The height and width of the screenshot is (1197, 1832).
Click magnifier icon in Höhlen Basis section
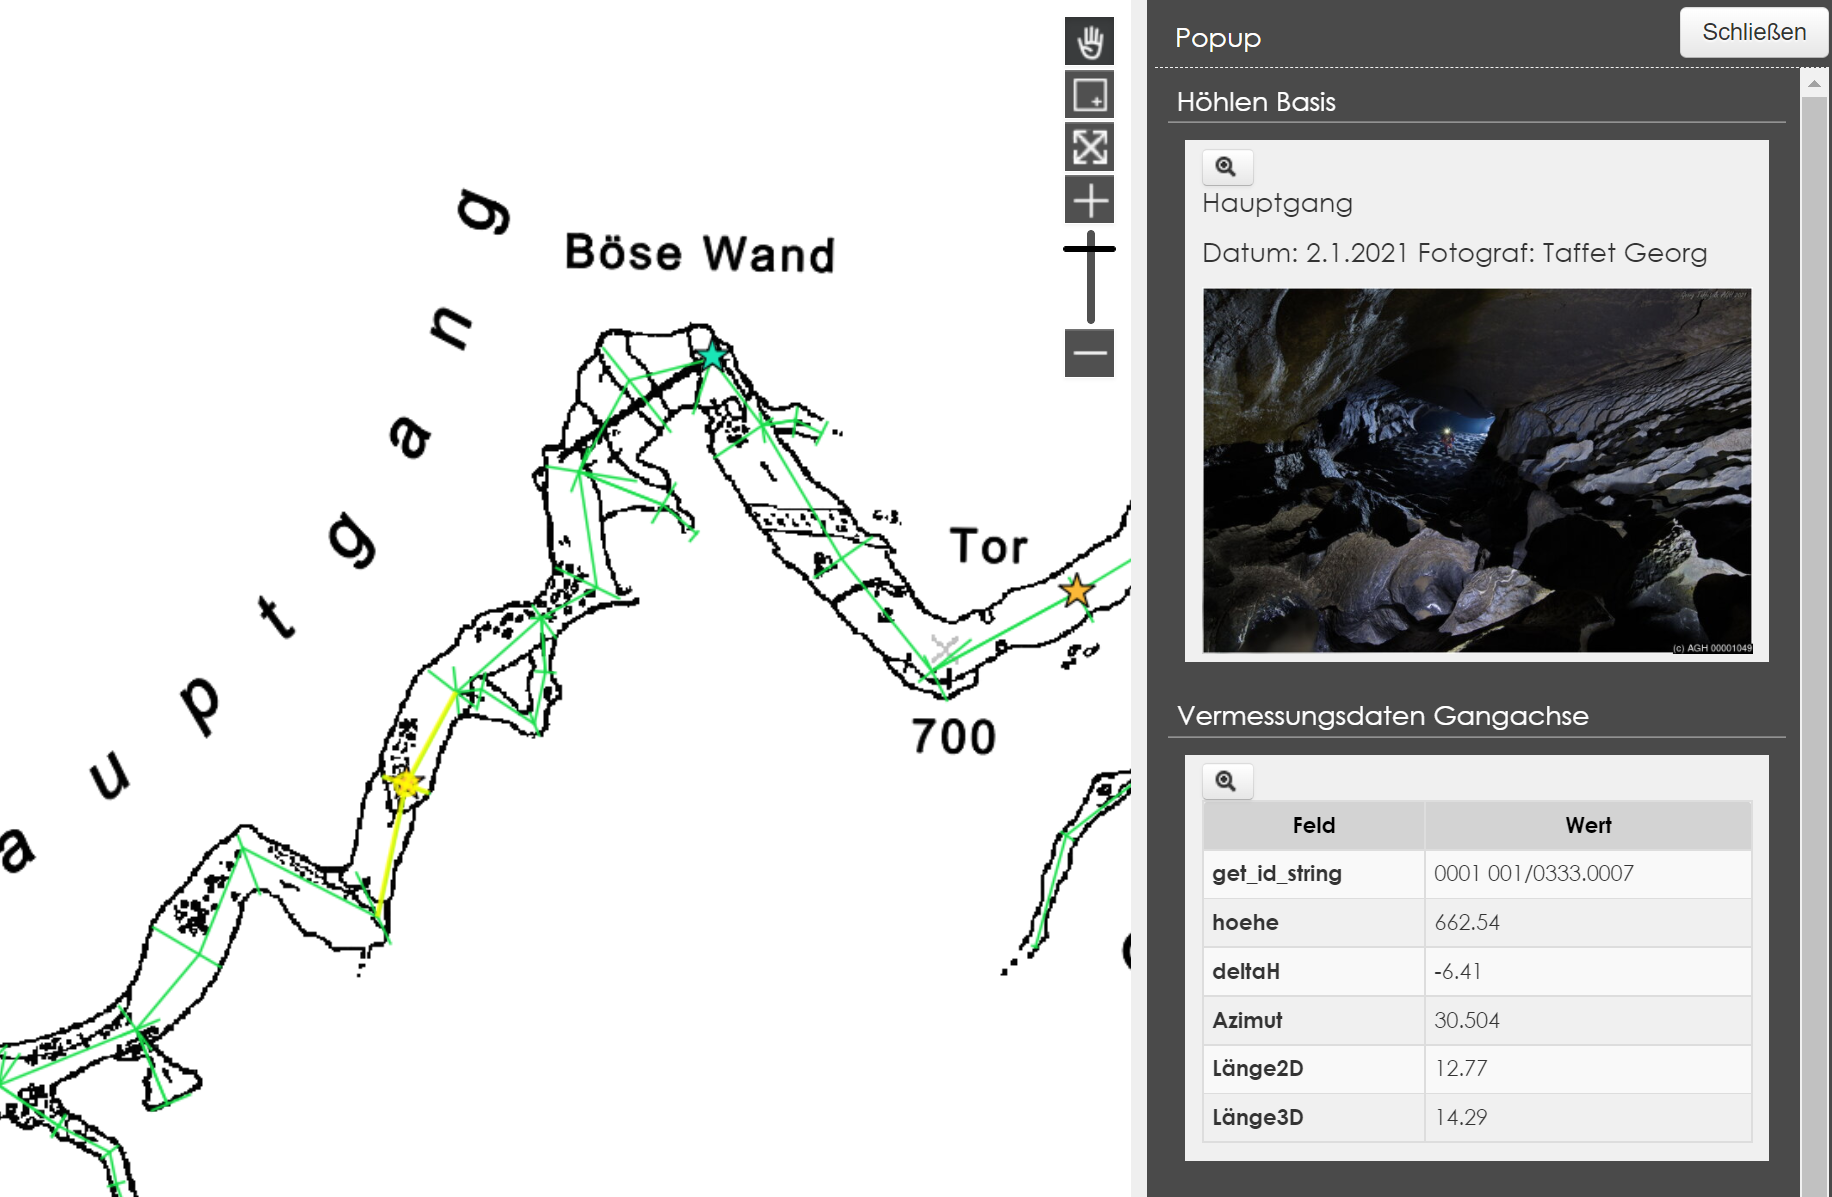1226,167
